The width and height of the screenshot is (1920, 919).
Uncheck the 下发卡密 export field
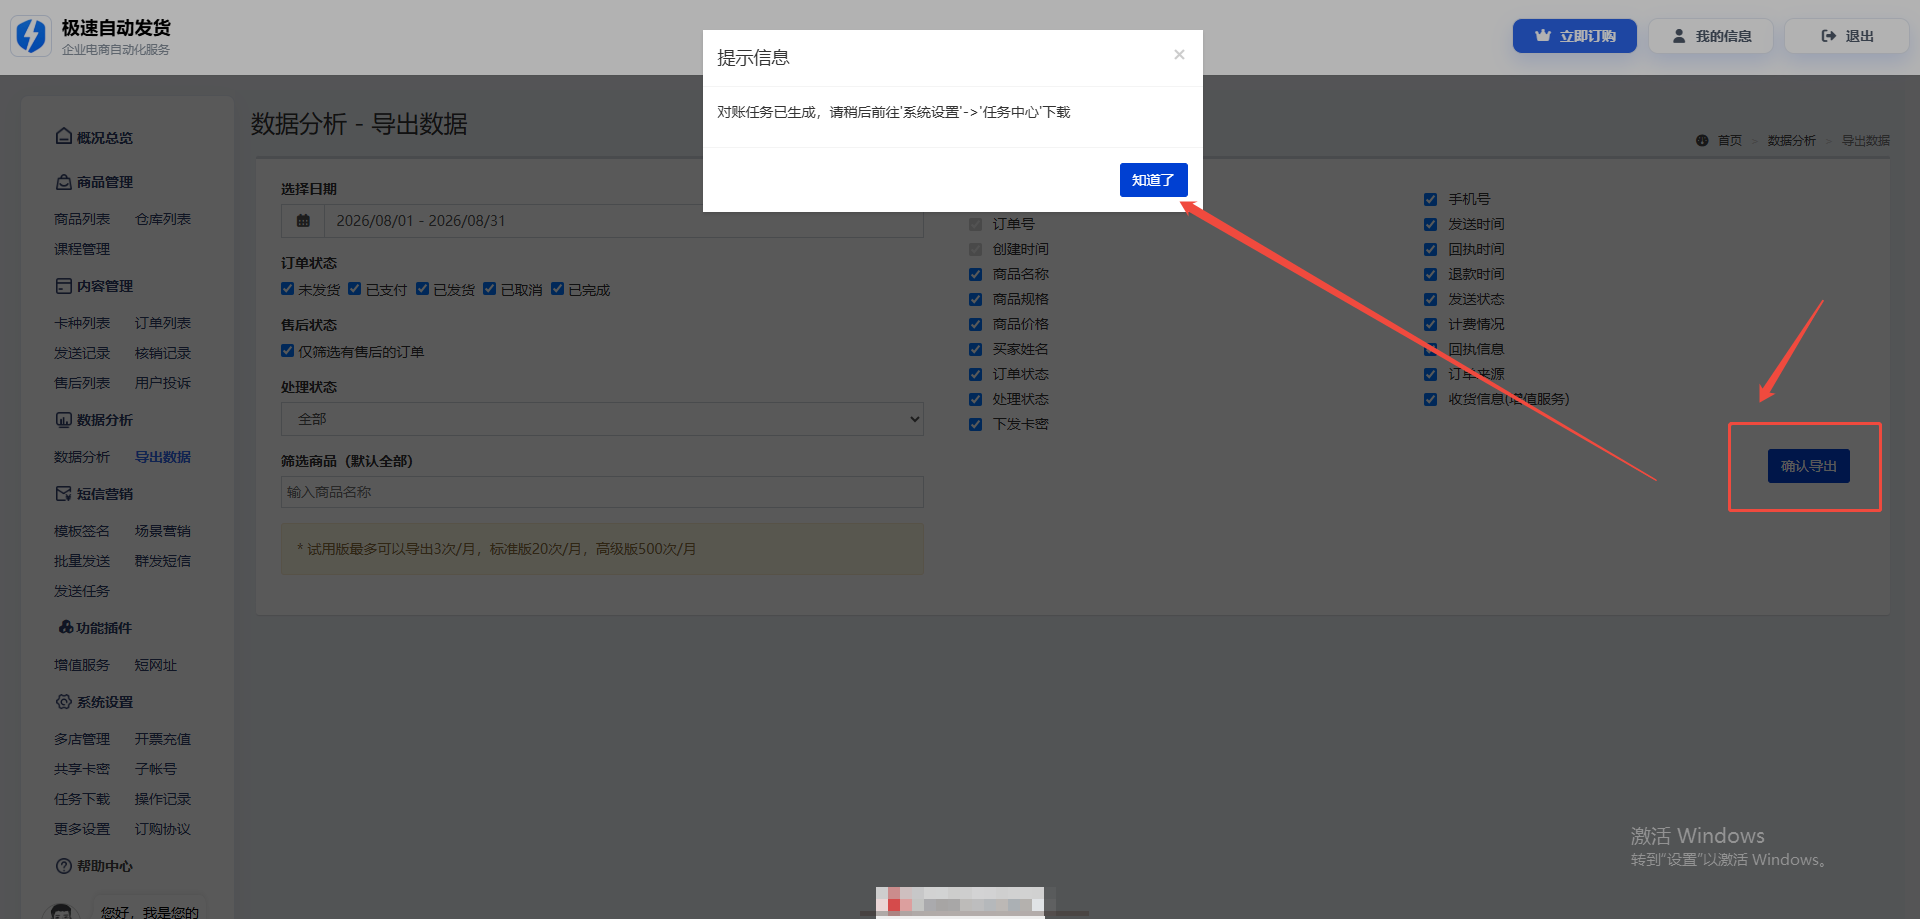point(975,424)
